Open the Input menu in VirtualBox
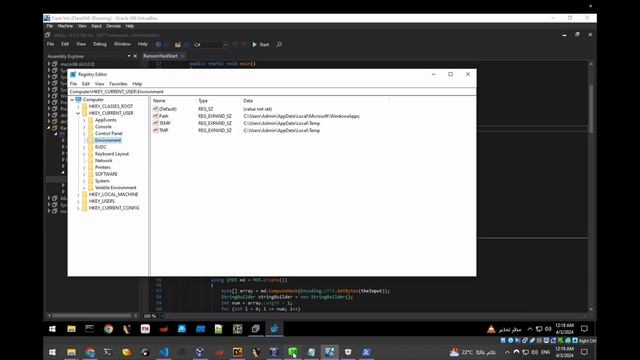 (96, 26)
